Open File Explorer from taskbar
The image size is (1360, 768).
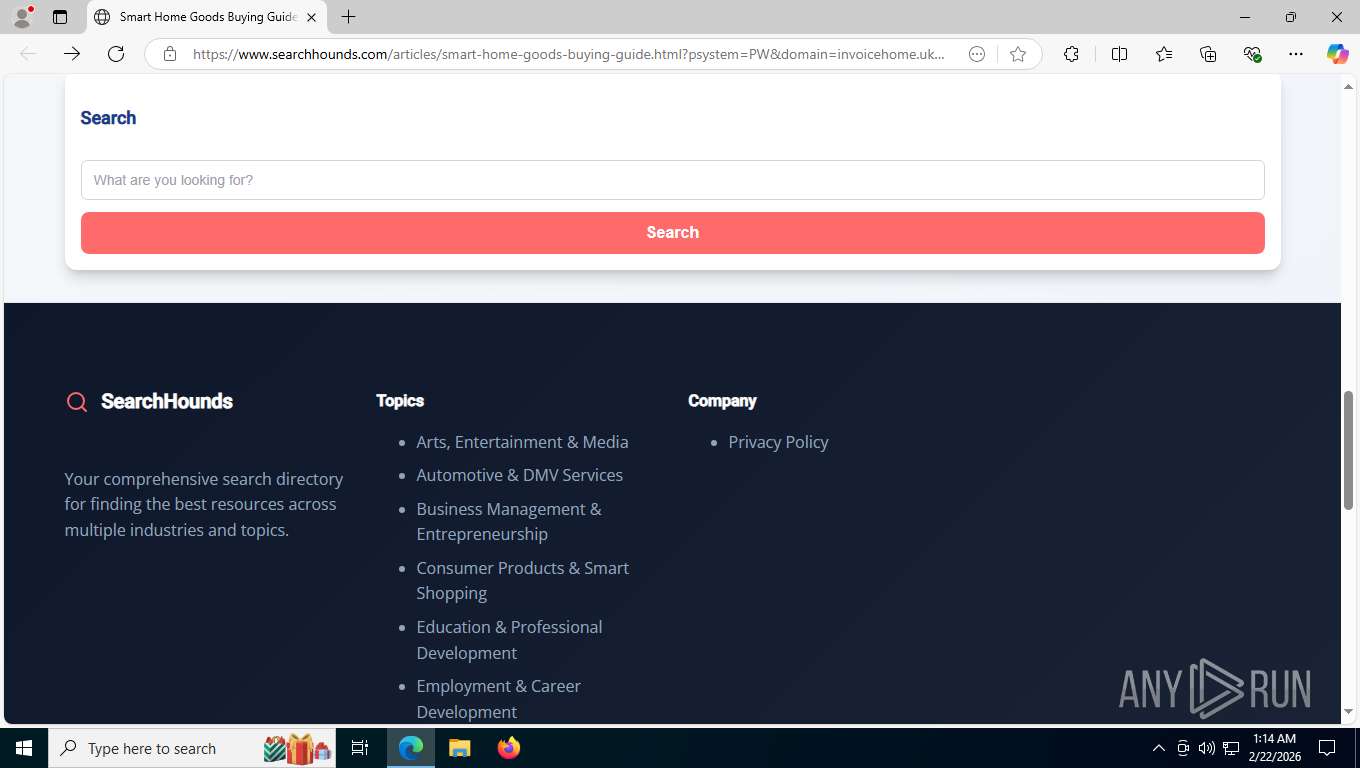459,748
